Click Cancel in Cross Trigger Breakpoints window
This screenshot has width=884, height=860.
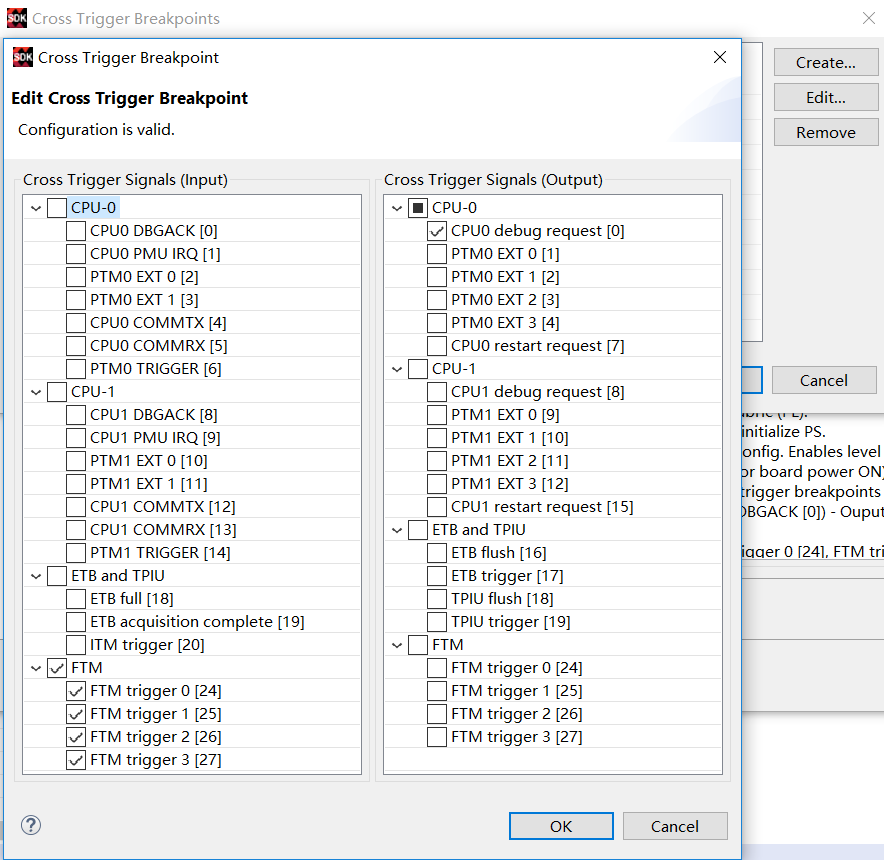[x=824, y=381]
